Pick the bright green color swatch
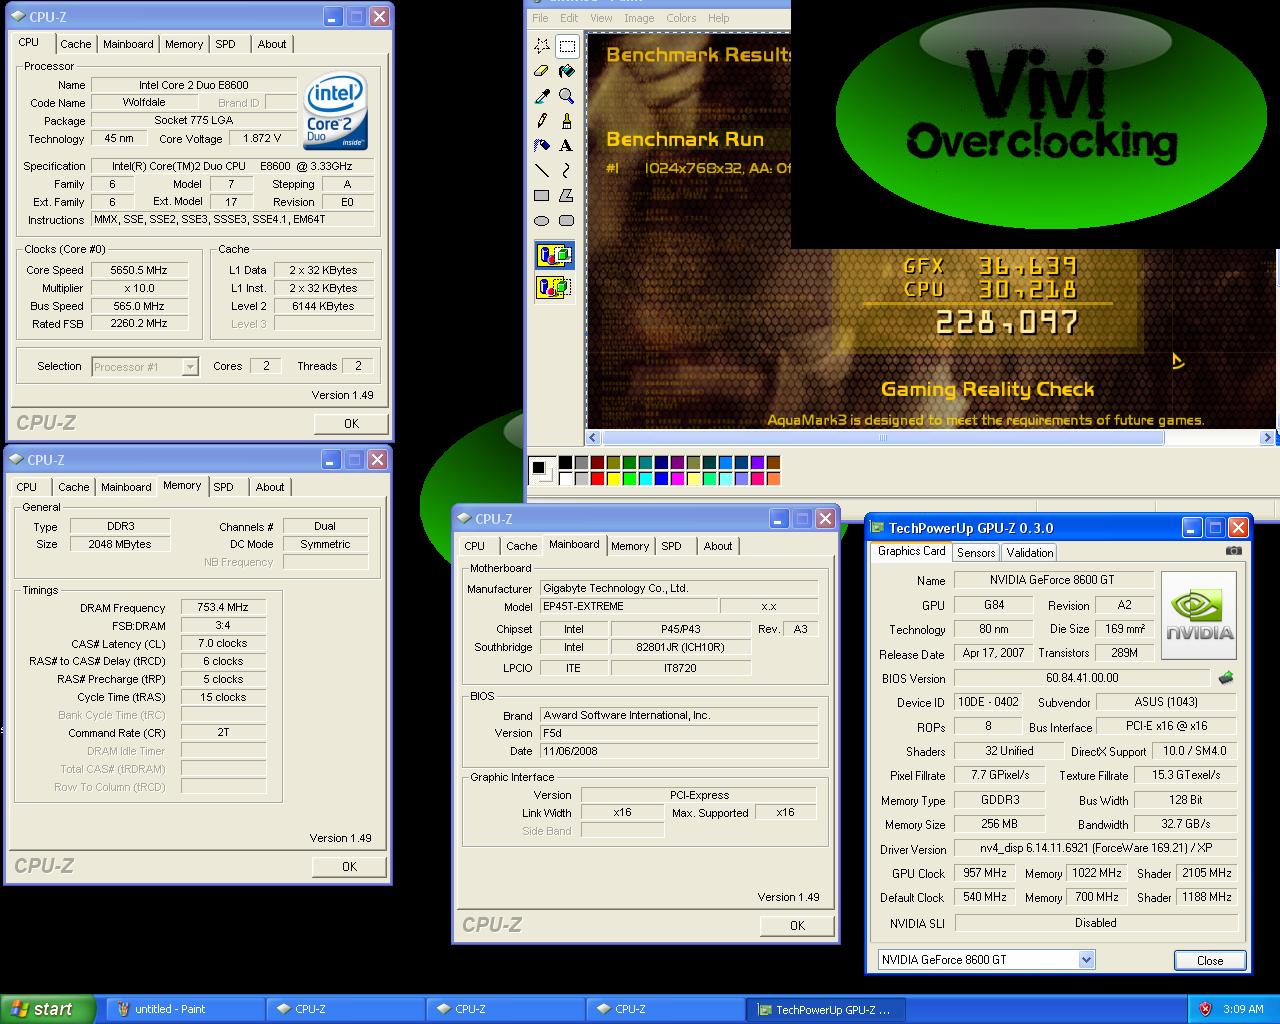Viewport: 1280px width, 1024px height. click(x=629, y=479)
